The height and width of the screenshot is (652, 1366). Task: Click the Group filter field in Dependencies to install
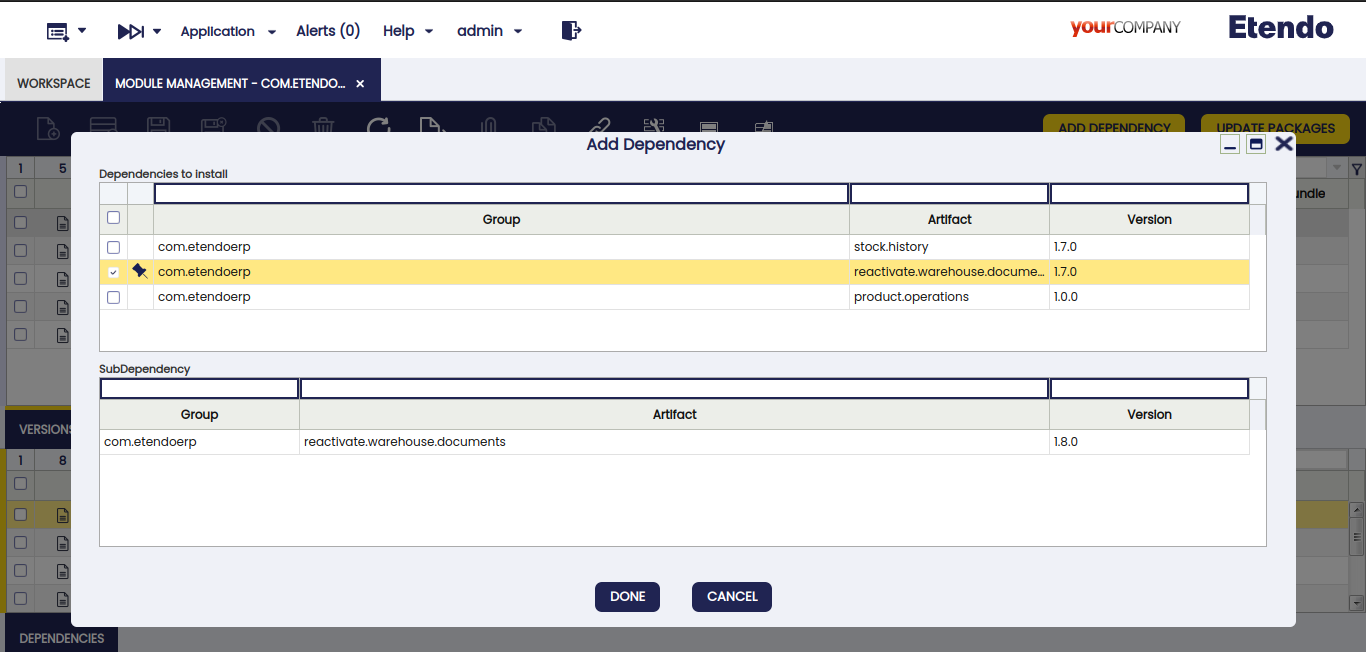(x=501, y=194)
